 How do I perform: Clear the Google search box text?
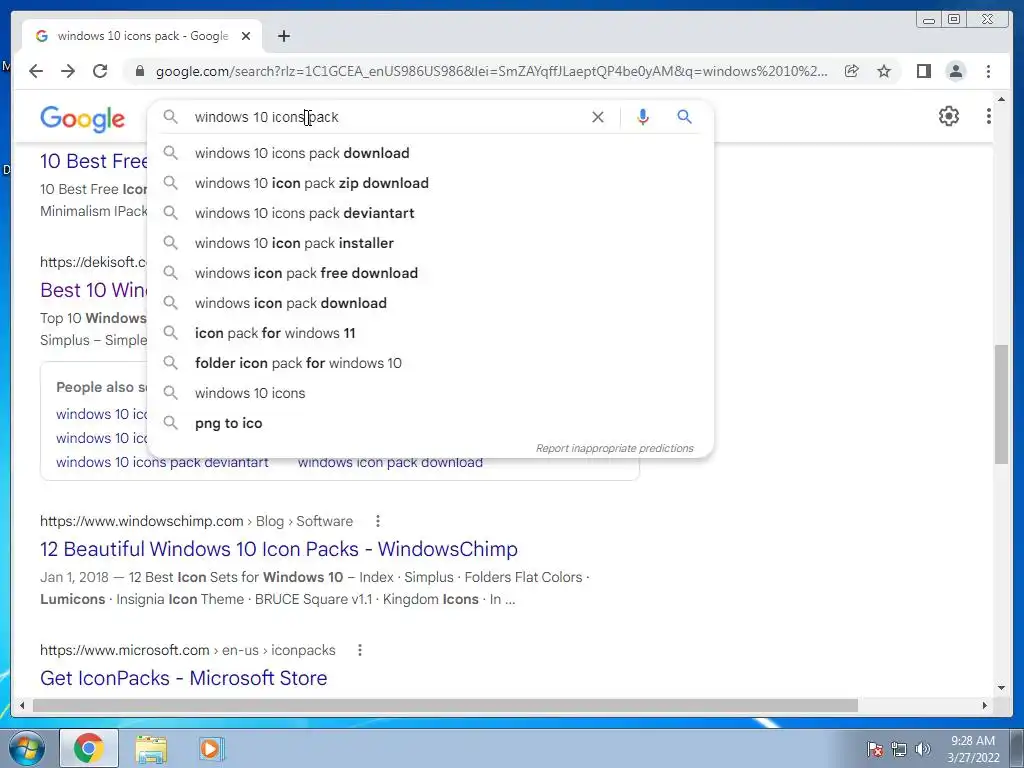point(598,117)
